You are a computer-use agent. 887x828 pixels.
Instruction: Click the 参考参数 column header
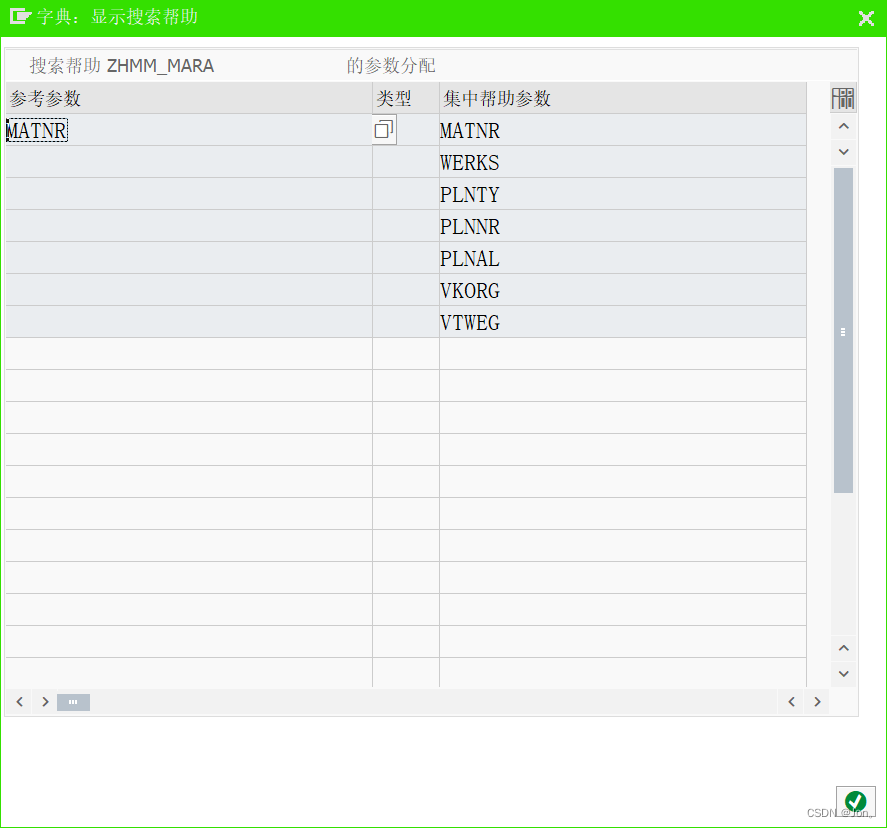tap(45, 98)
